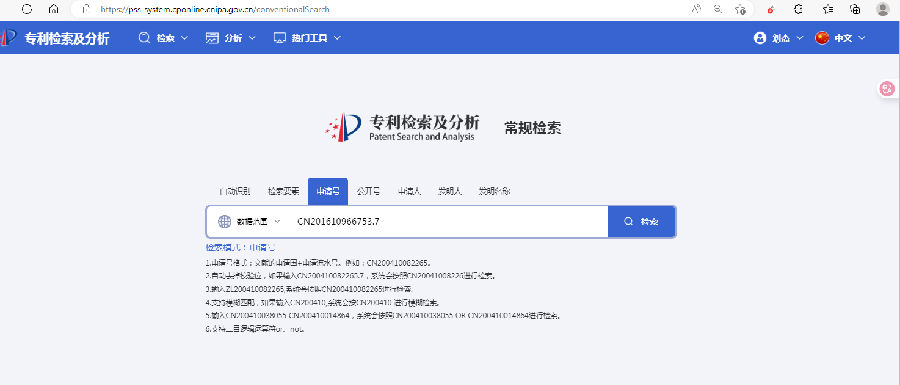Click the search field containing CN201610966753.7

(x=448, y=221)
